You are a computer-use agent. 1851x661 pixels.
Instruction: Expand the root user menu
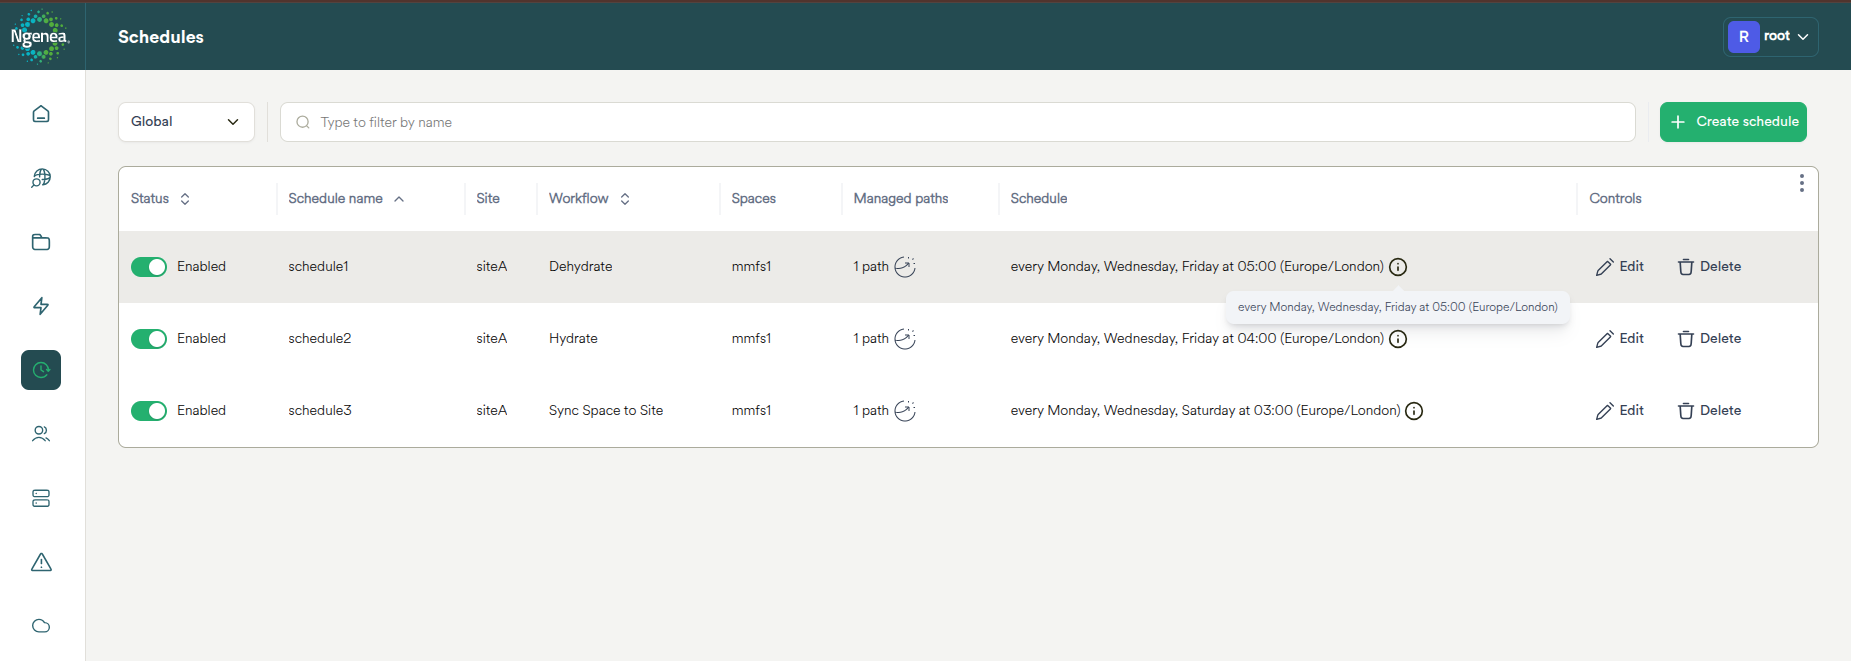click(x=1771, y=37)
